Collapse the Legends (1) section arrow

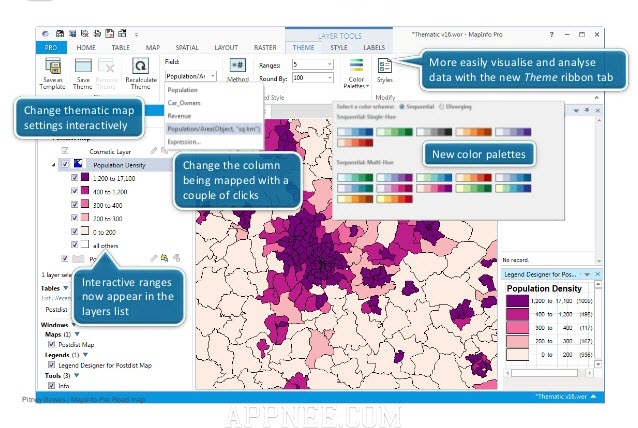(85, 355)
